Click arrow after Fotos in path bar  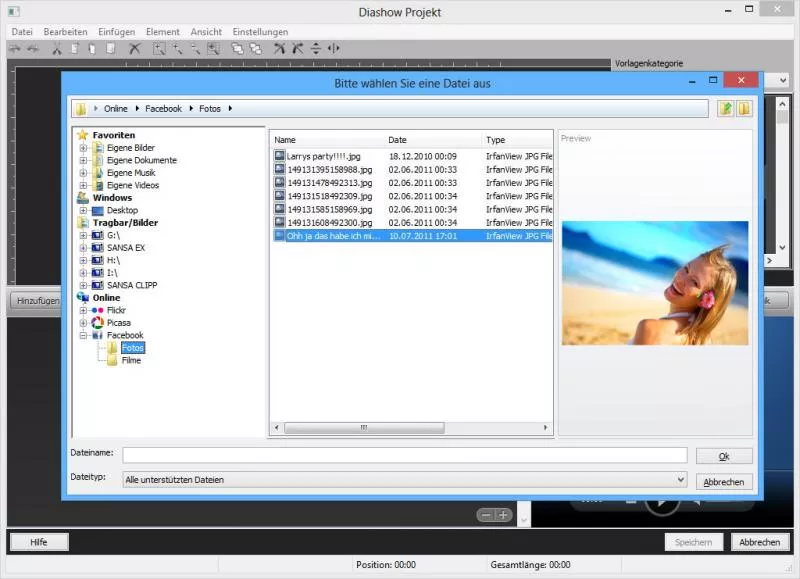tap(230, 109)
